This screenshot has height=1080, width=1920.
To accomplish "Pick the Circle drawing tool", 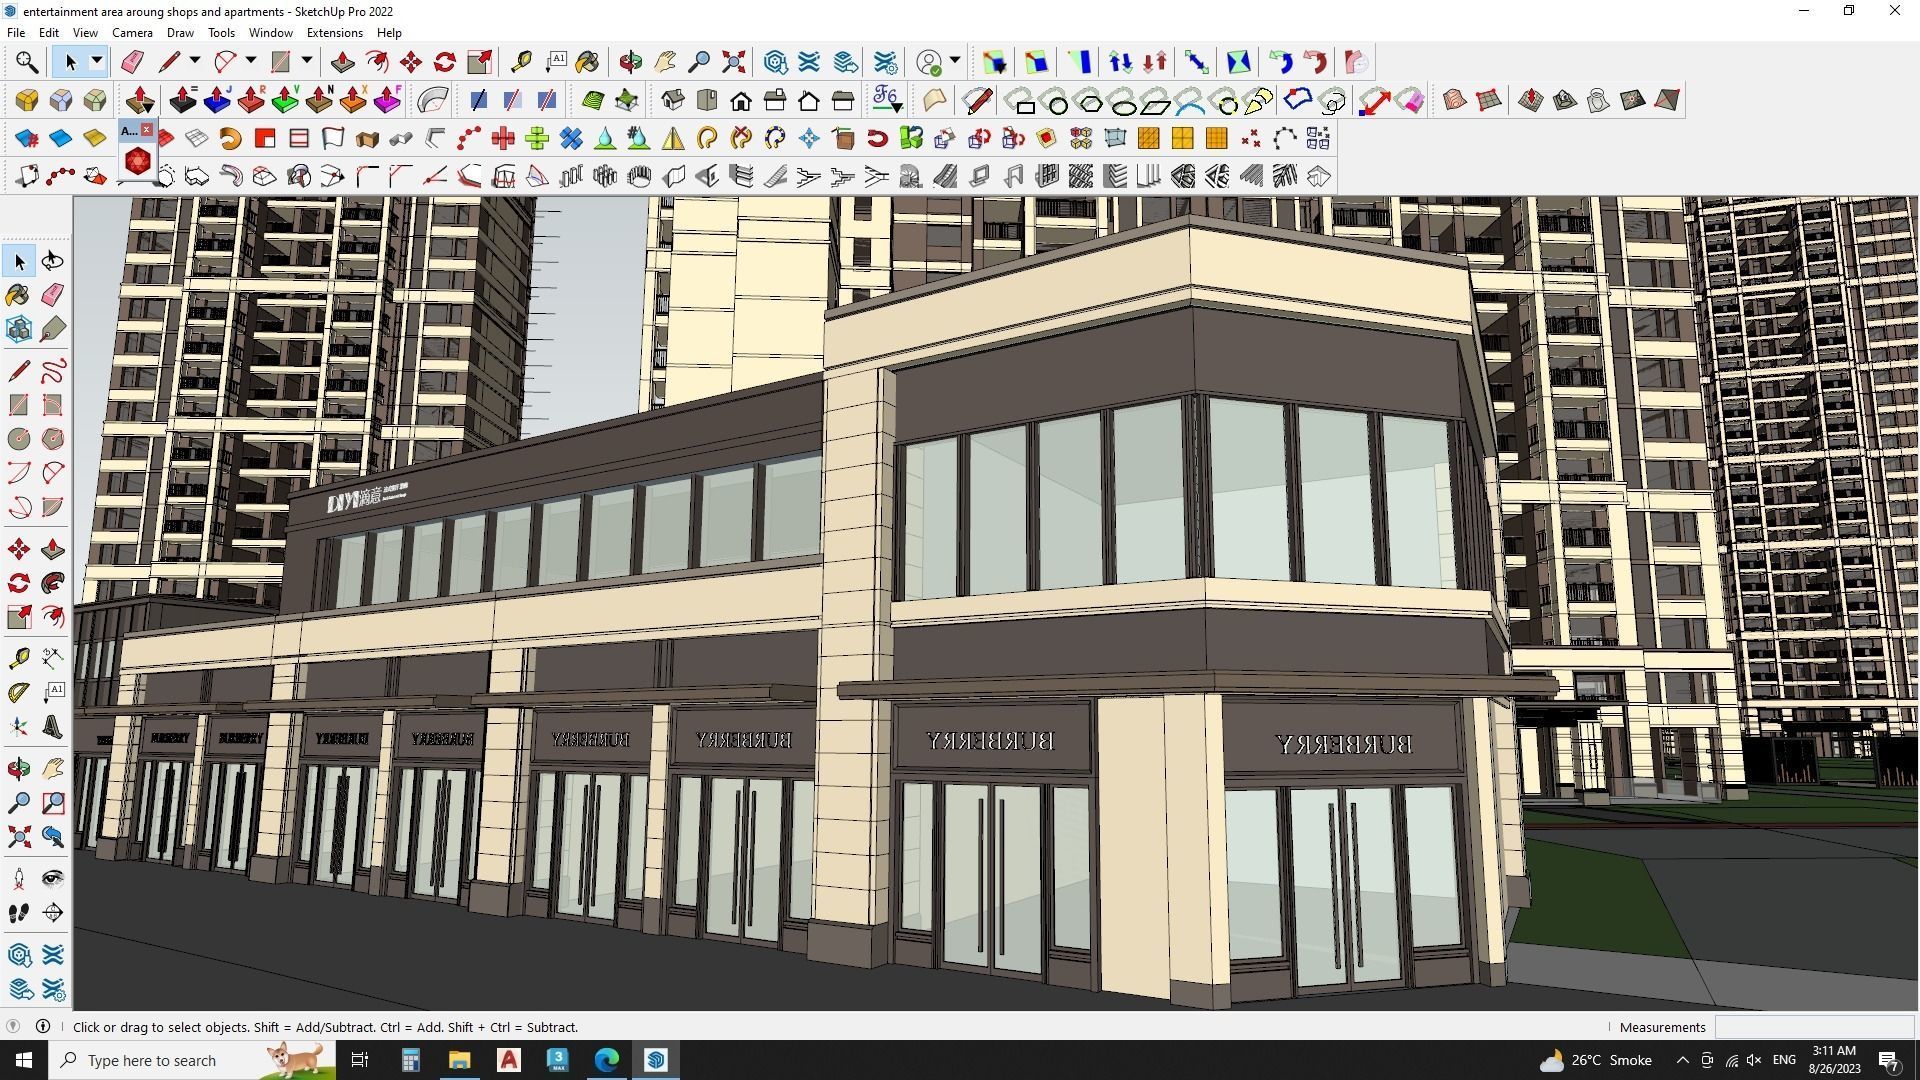I will click(19, 439).
